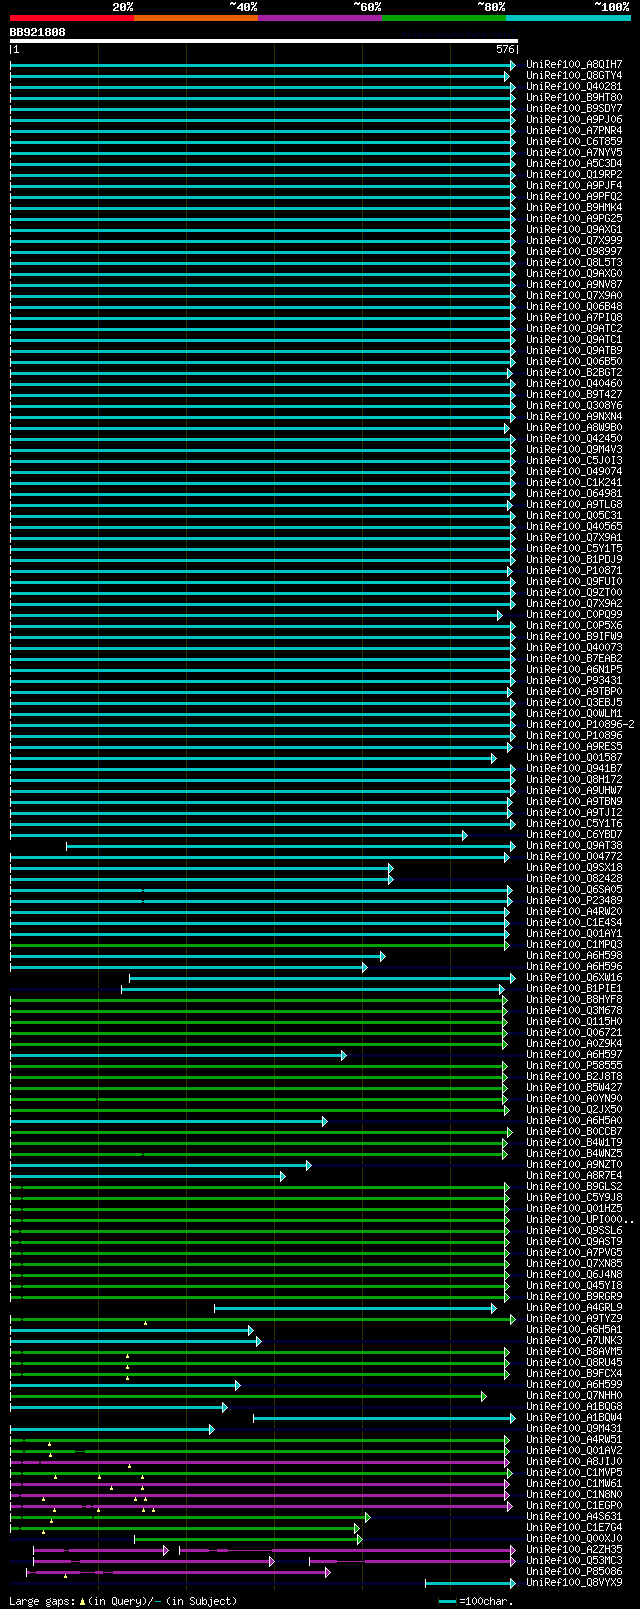The image size is (640, 1609).
Task: Select the UniRef100_C1K241 label
Action: pos(574,482)
